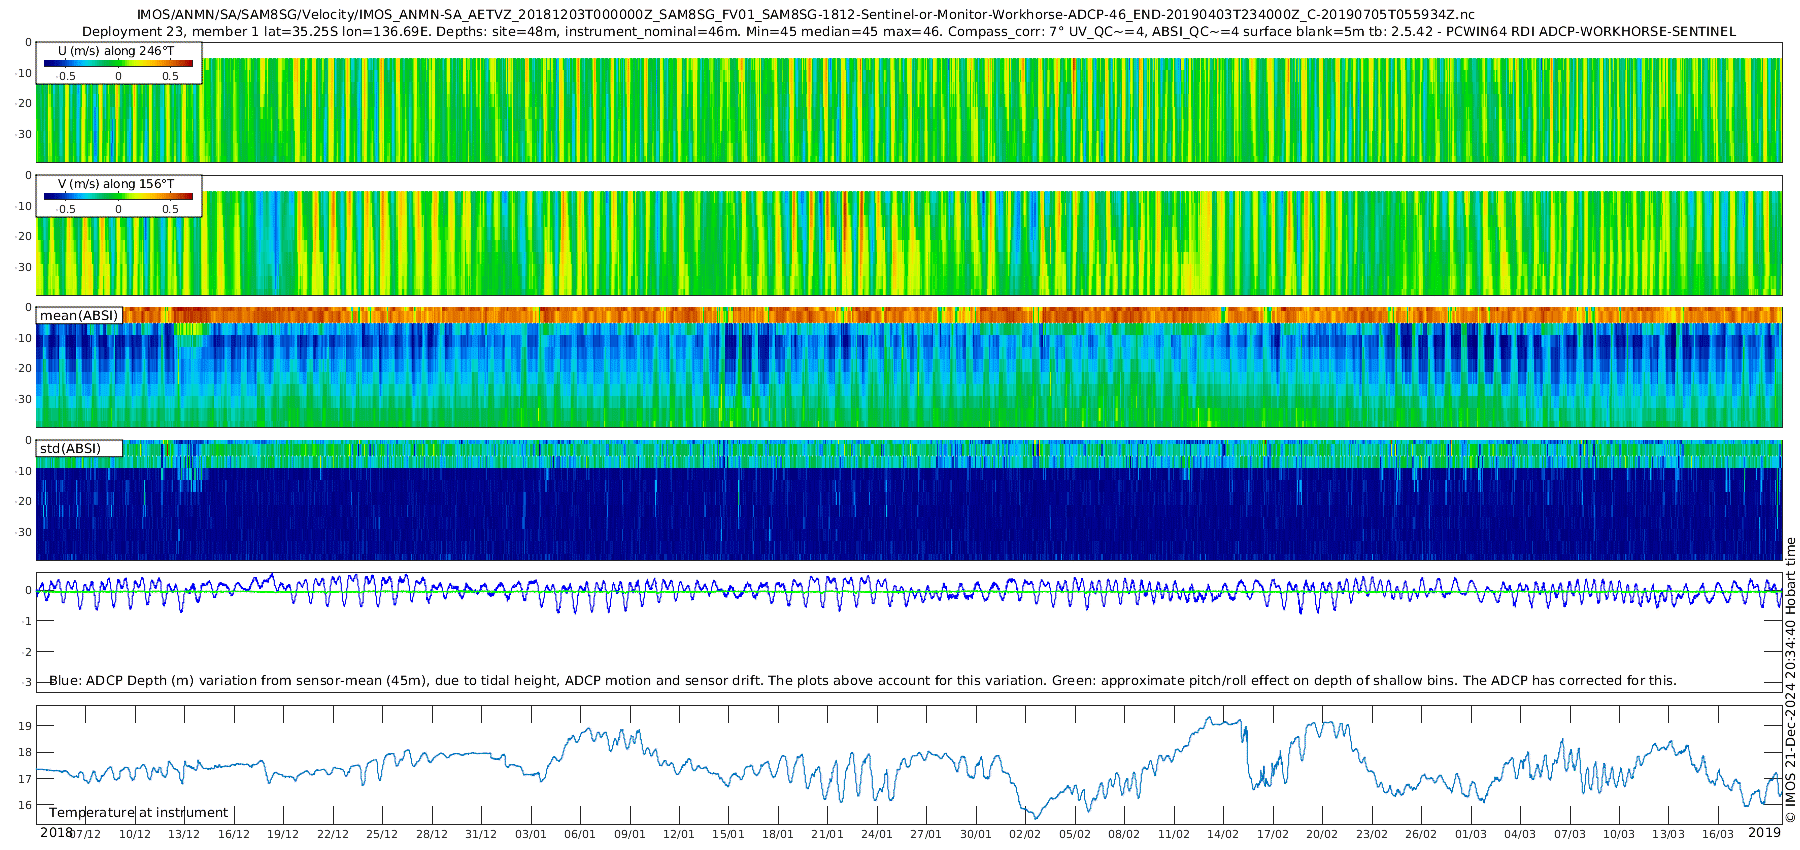Click the 'Temperature at instrument' label
This screenshot has width=1800, height=850.
click(138, 813)
